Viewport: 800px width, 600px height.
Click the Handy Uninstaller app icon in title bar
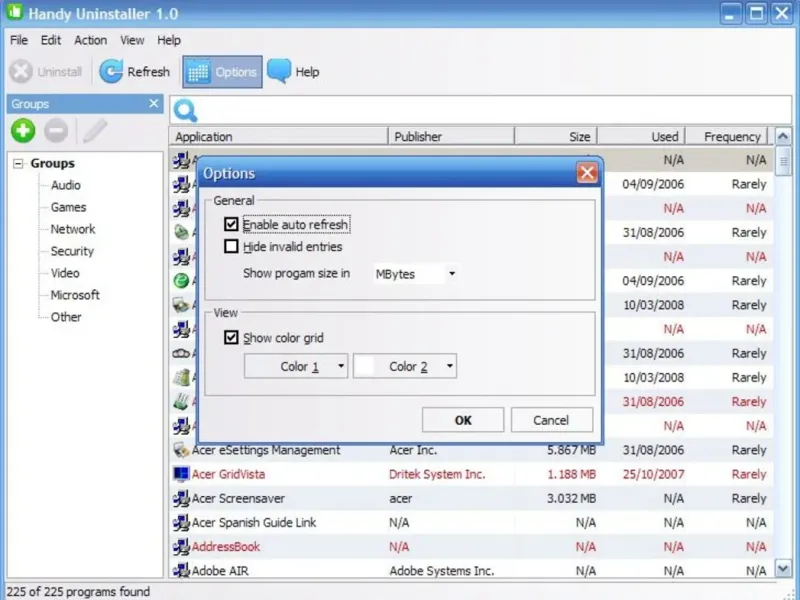point(14,12)
